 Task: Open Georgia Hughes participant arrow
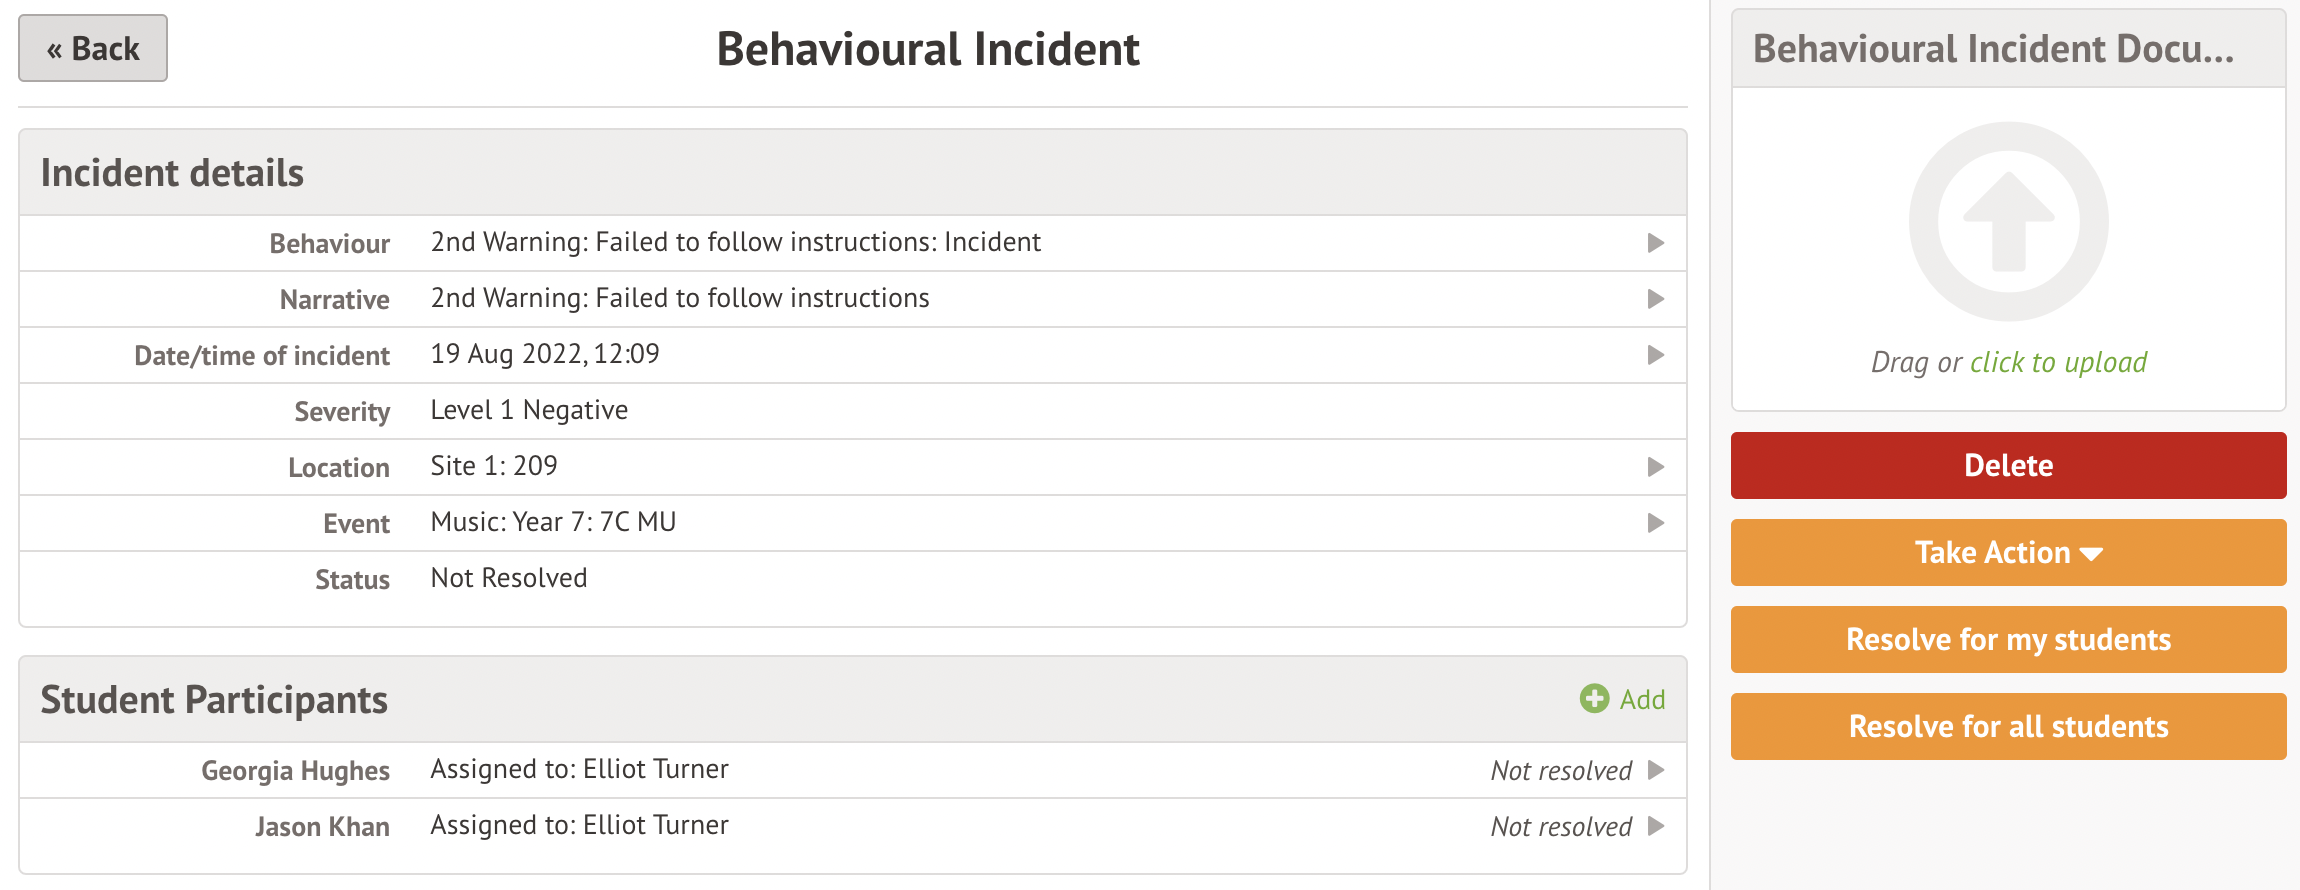click(x=1656, y=770)
